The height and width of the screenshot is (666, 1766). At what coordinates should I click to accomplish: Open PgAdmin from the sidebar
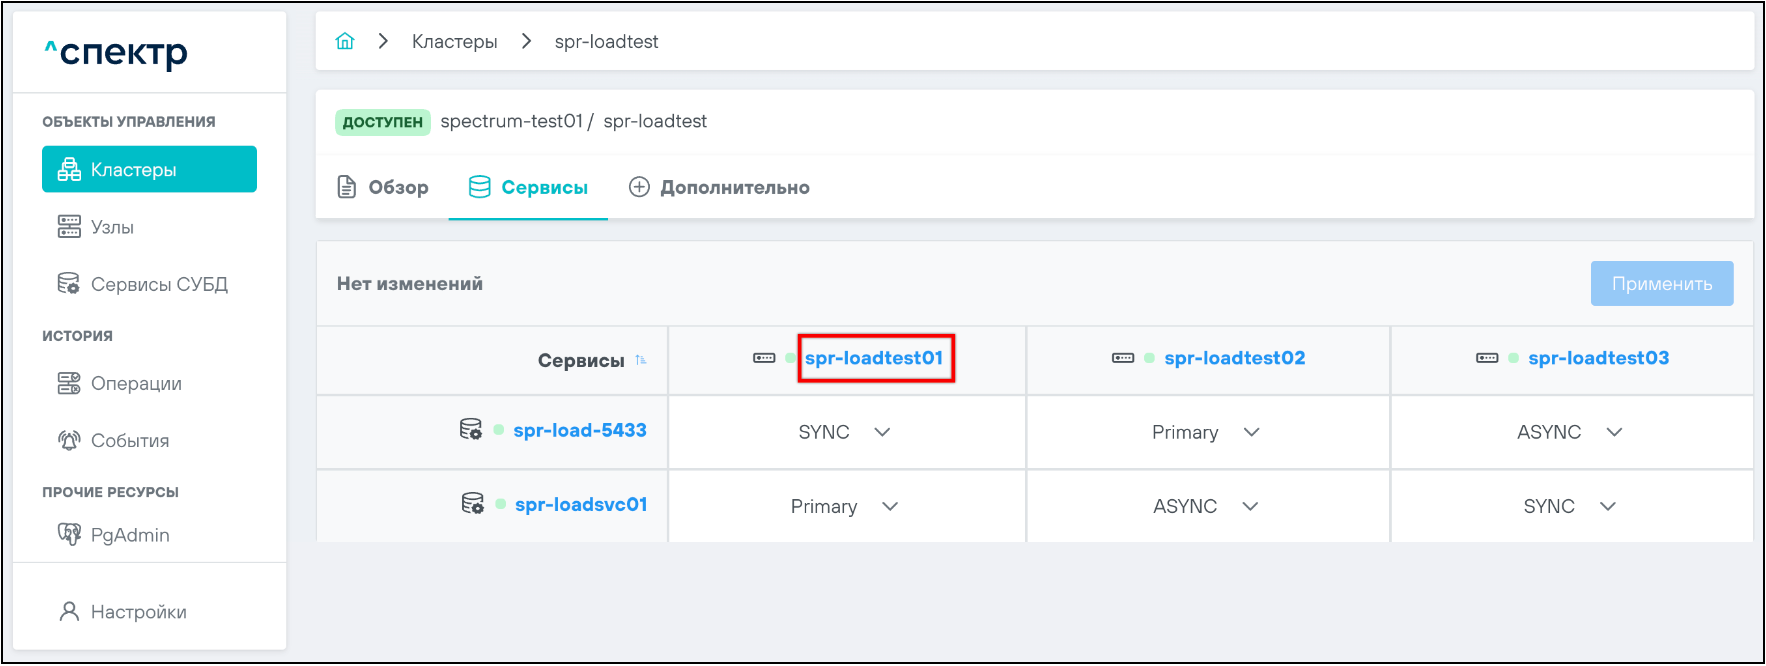point(129,535)
